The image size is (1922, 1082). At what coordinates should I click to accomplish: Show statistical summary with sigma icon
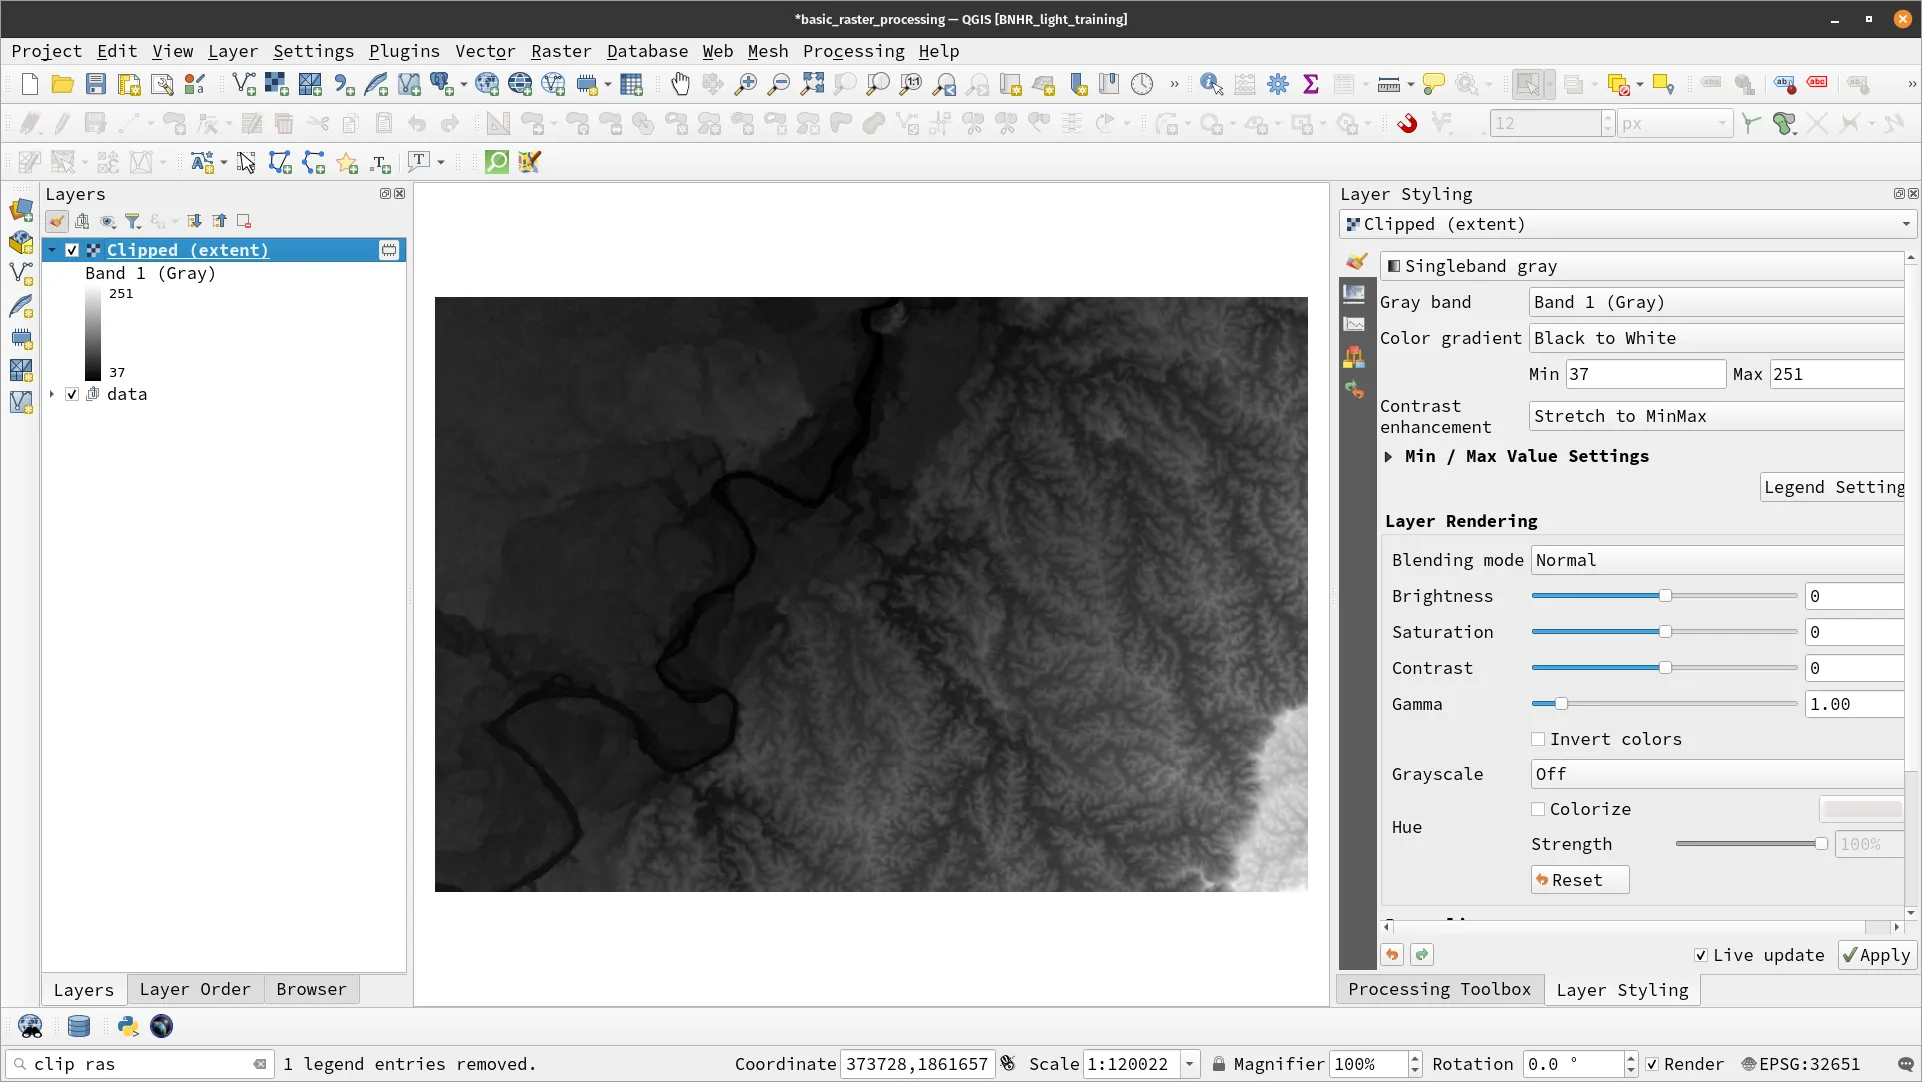tap(1311, 85)
